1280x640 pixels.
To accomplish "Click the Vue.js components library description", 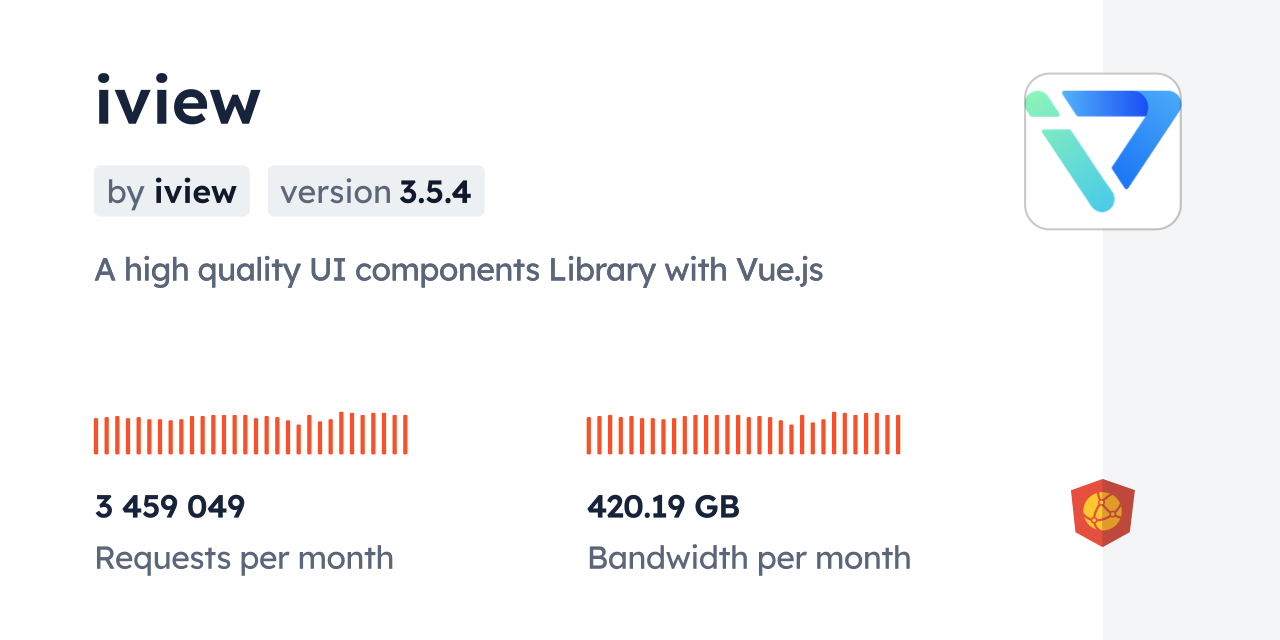I will tap(459, 270).
